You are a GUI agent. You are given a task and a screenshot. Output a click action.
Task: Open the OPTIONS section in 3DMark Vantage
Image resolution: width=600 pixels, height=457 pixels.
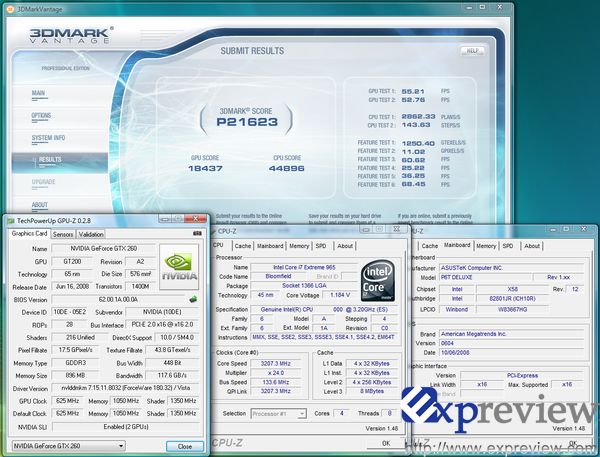(x=41, y=116)
